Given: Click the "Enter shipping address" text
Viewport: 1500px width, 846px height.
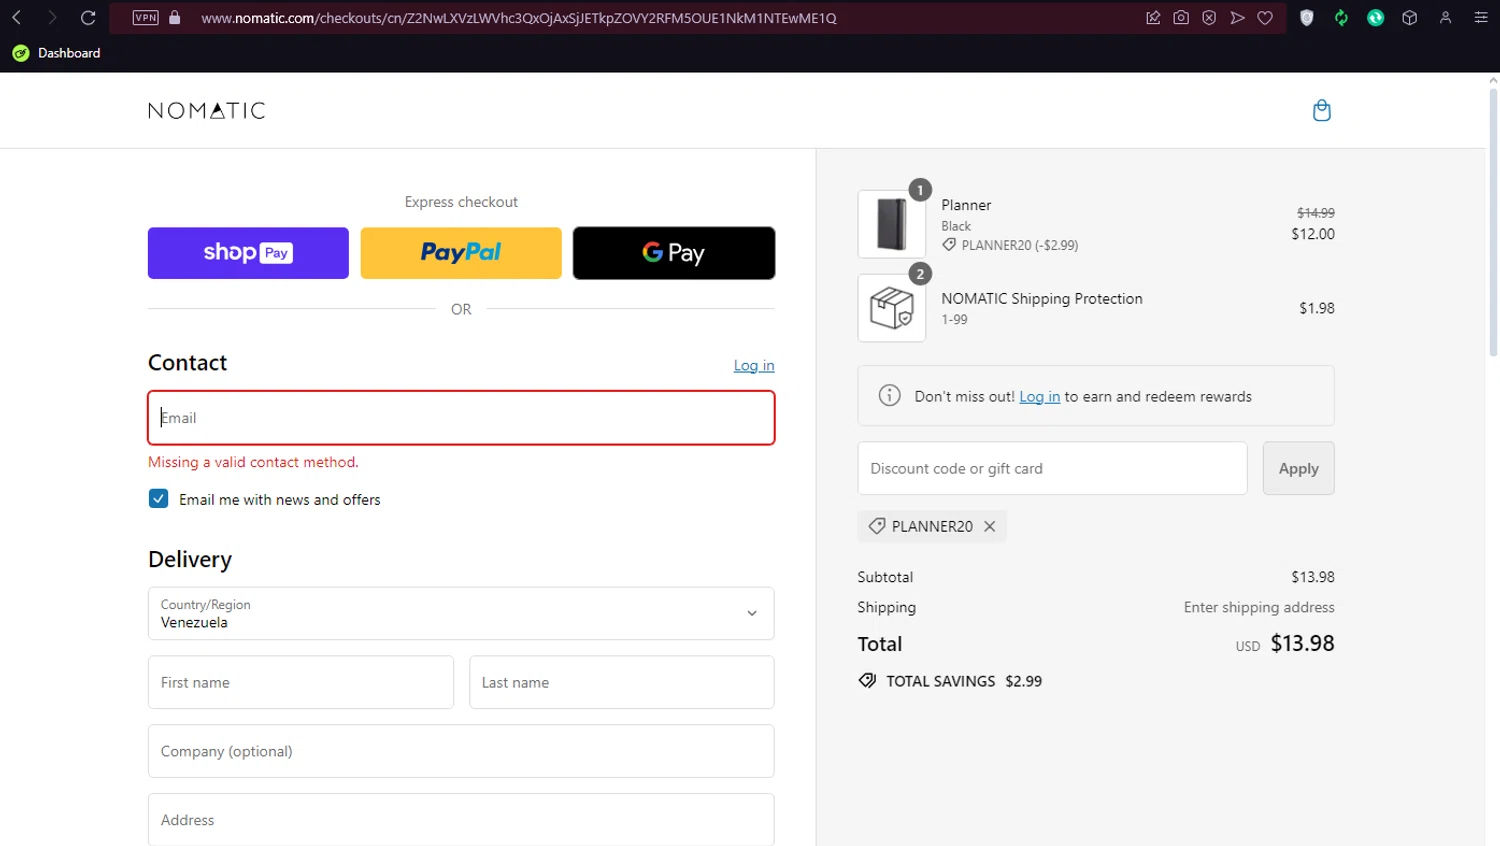Looking at the screenshot, I should [1259, 607].
